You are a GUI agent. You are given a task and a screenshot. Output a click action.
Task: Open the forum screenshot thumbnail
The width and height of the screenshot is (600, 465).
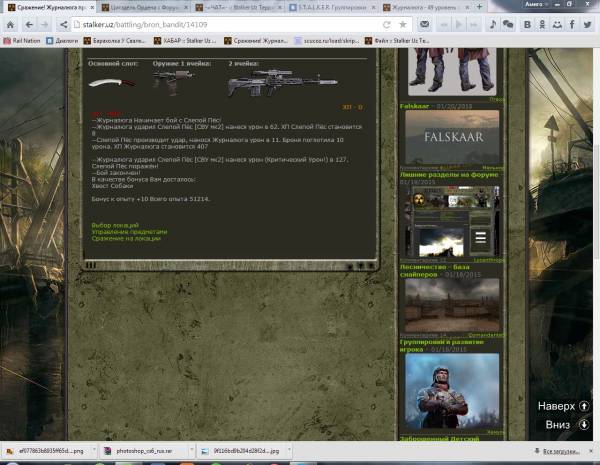click(452, 221)
